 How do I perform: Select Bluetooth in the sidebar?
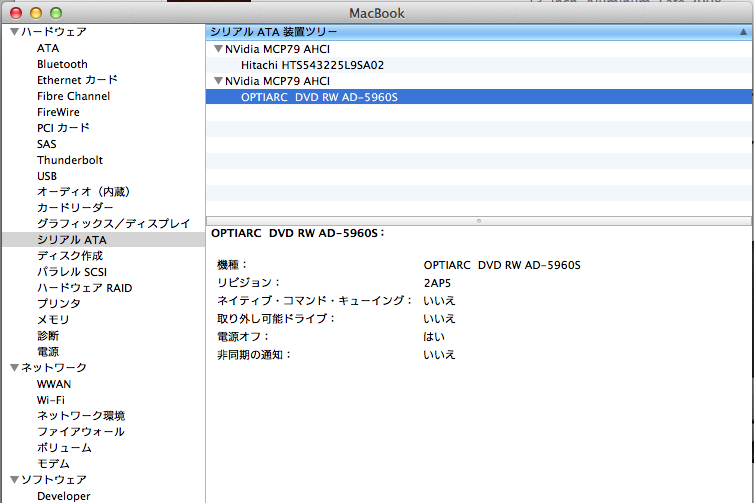pyautogui.click(x=62, y=64)
